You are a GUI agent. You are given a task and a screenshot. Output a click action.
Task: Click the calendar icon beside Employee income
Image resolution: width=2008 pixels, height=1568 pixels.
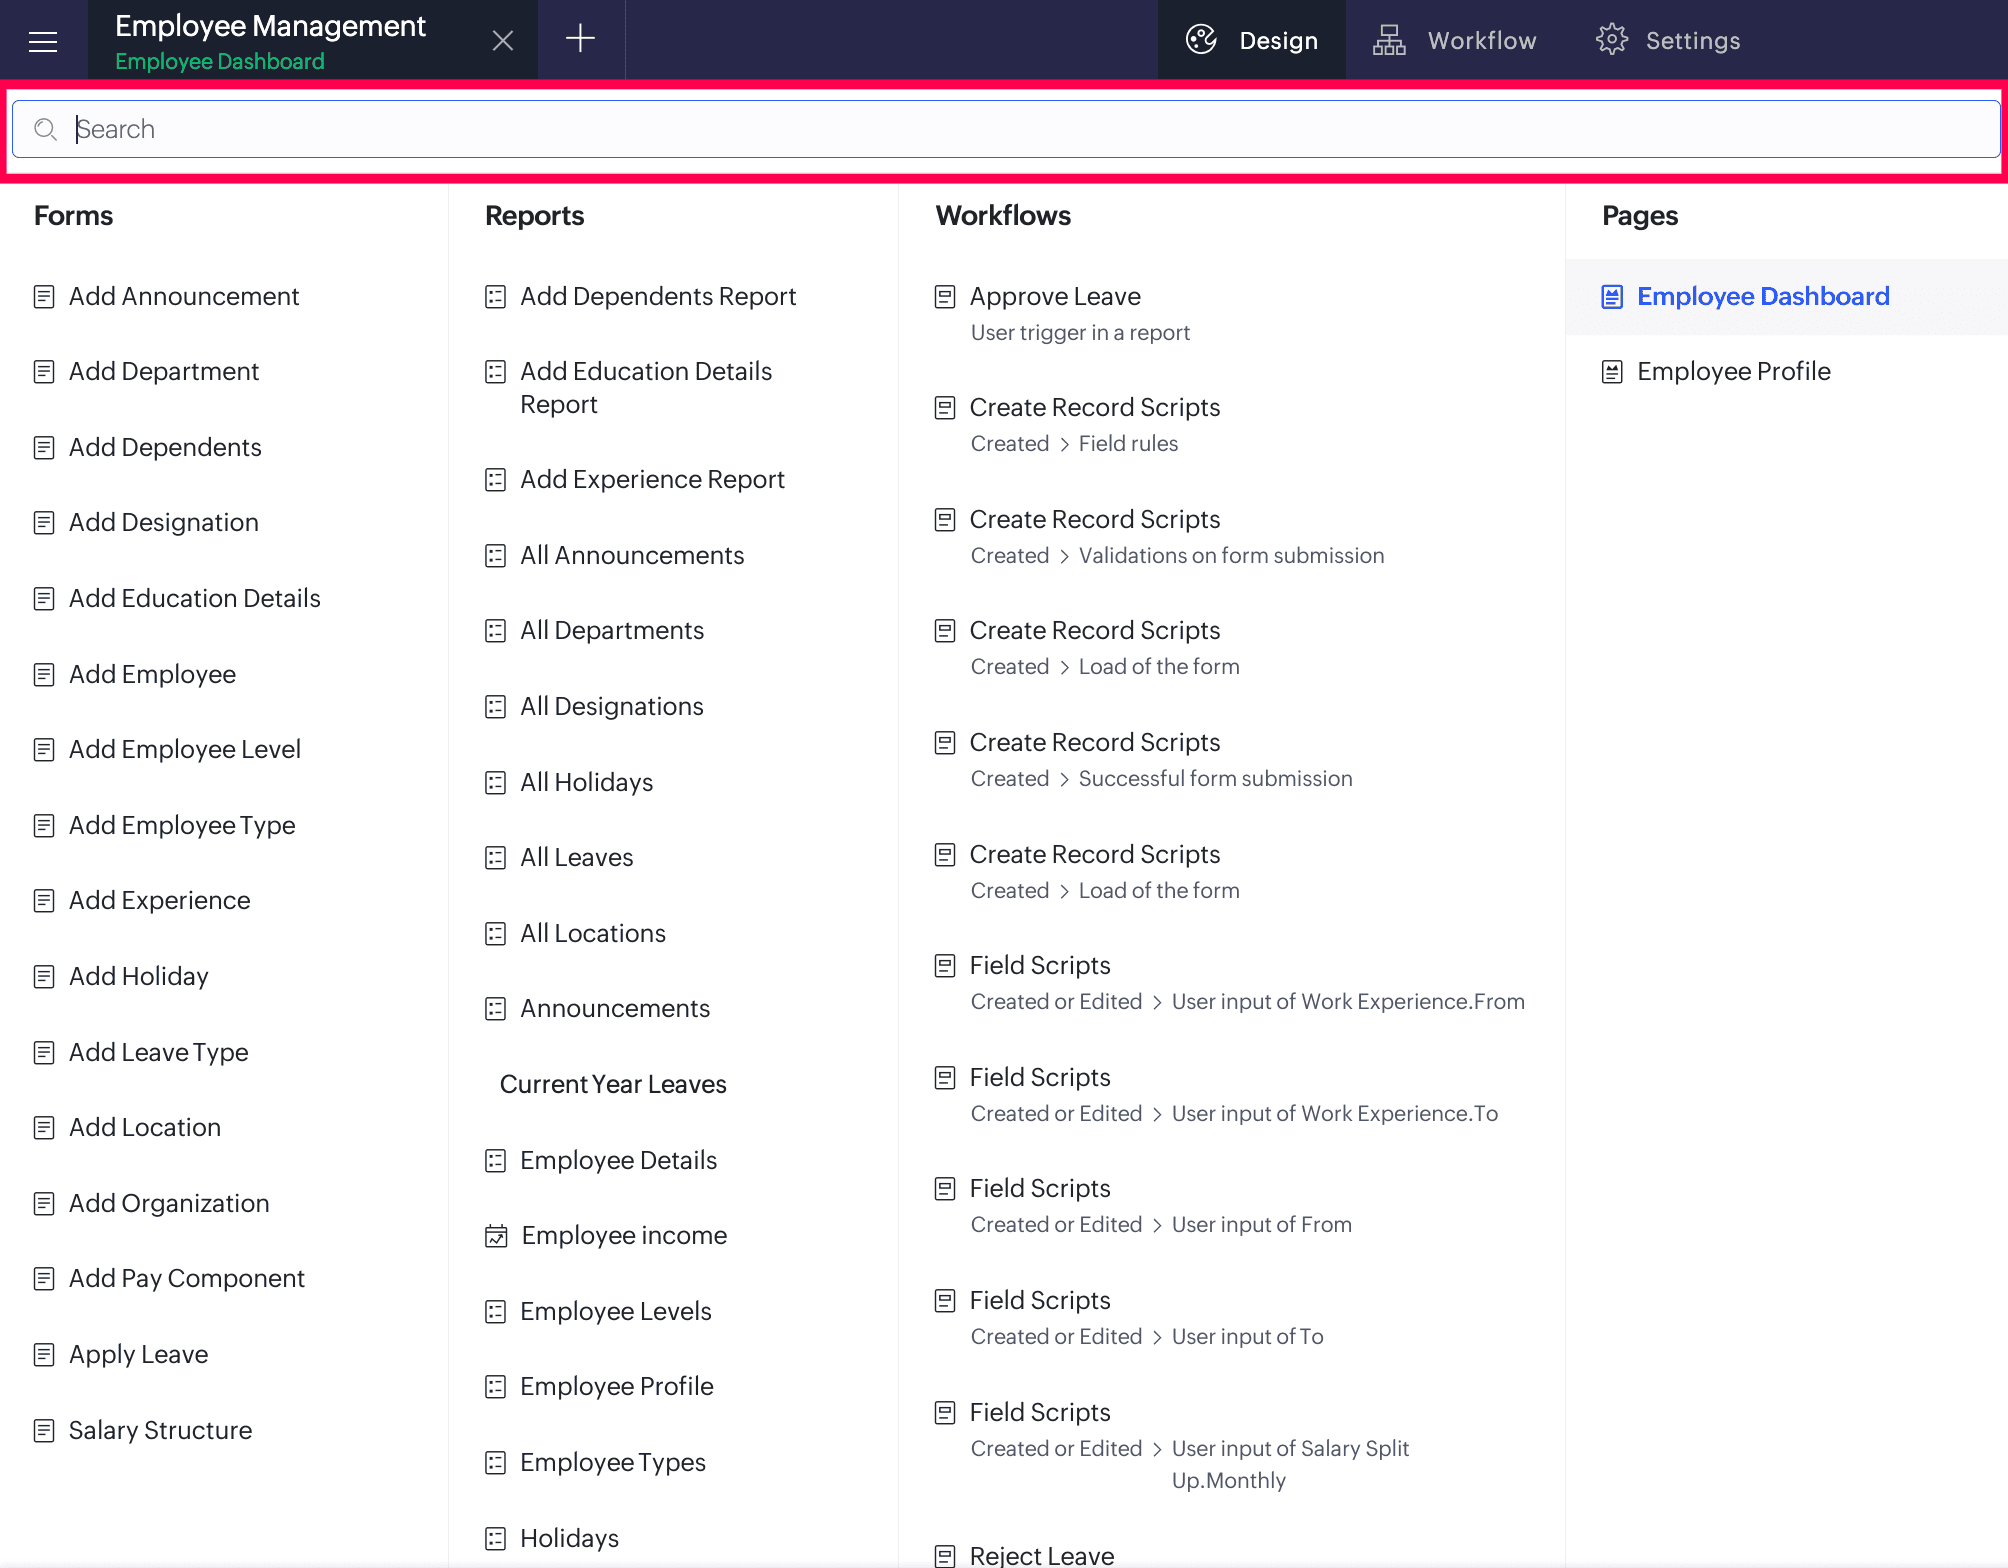[496, 1236]
